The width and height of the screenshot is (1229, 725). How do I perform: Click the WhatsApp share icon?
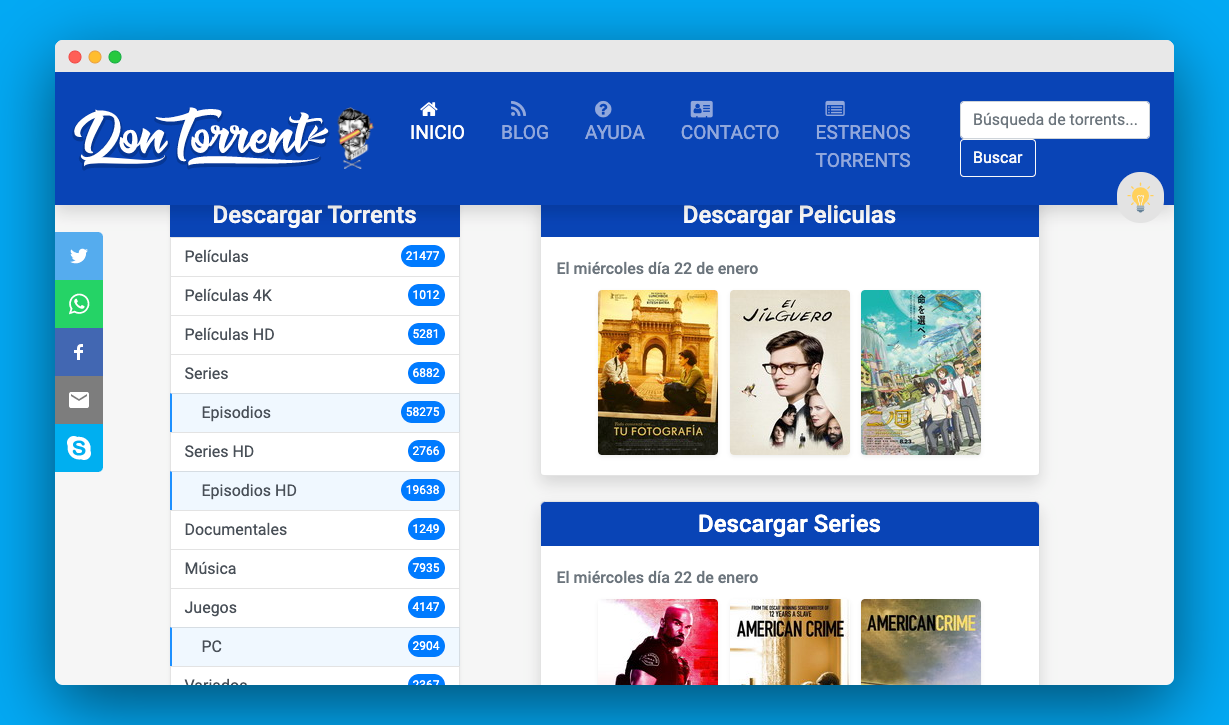coord(79,304)
